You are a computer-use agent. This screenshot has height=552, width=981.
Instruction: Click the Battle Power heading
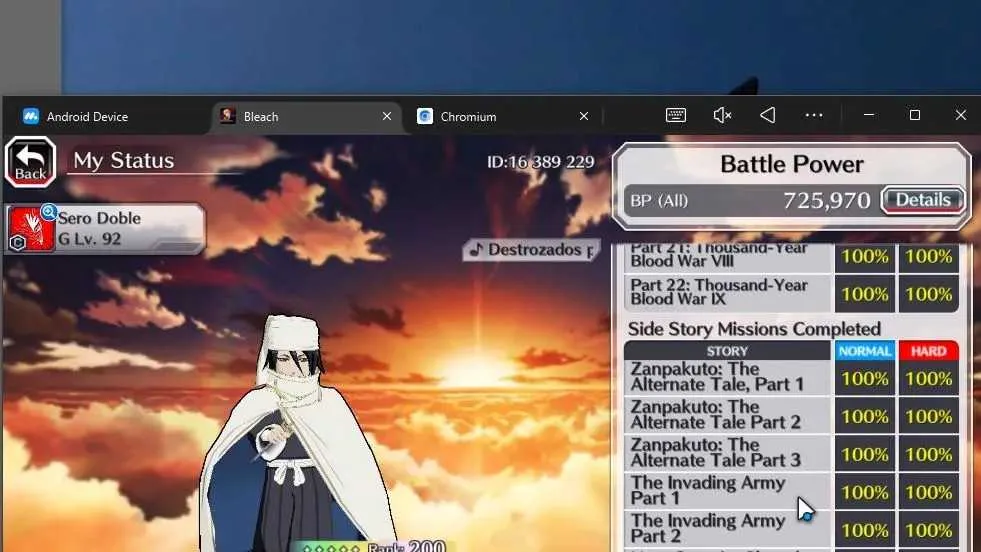click(791, 165)
